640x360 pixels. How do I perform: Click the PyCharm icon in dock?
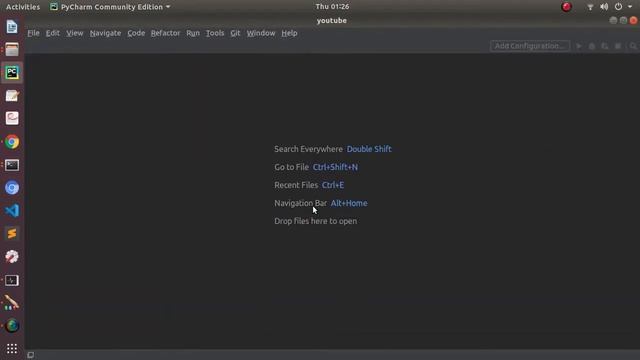click(x=12, y=73)
